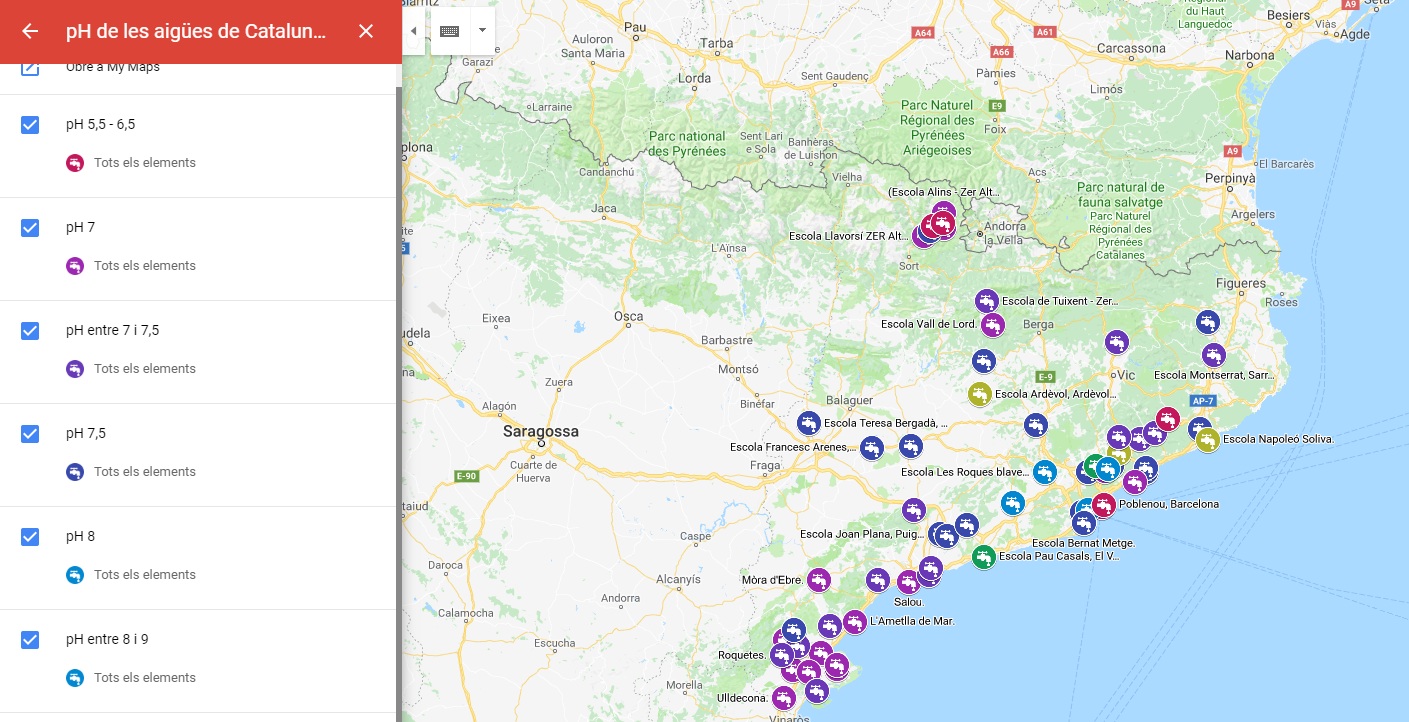This screenshot has height=722, width=1409.
Task: Click the pH 5,5 - 6,5 layer title
Action: pyautogui.click(x=100, y=125)
